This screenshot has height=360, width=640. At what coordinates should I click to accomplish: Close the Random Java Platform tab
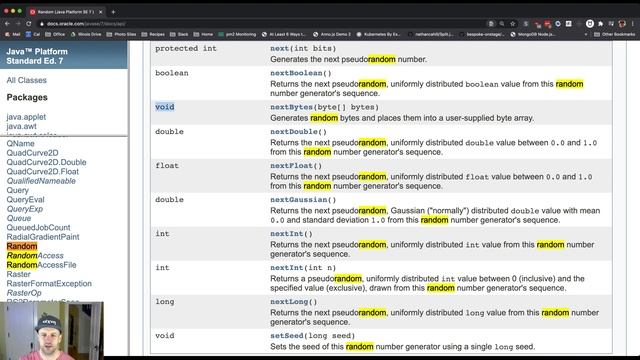pos(100,12)
